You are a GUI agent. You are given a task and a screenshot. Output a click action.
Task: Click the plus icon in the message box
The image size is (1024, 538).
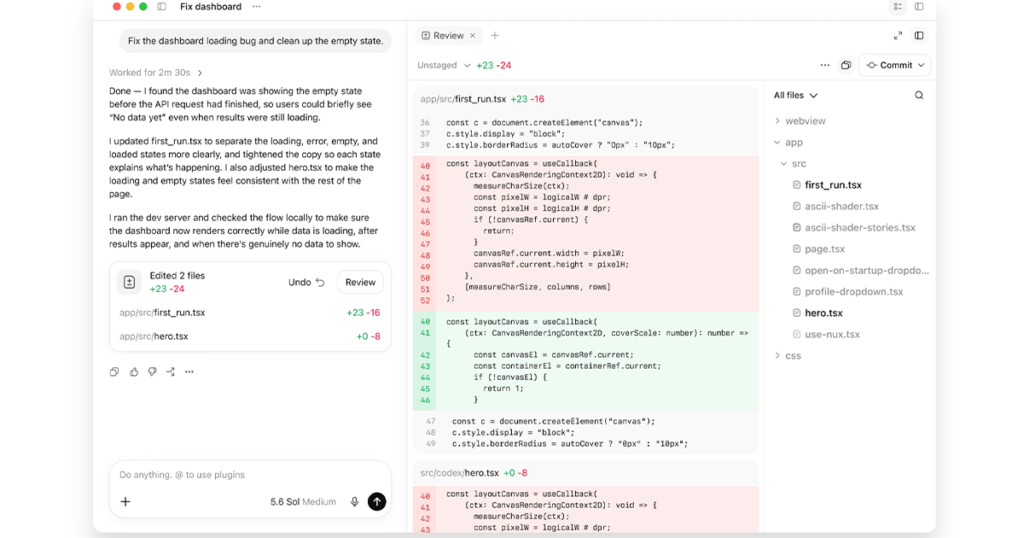click(x=125, y=501)
